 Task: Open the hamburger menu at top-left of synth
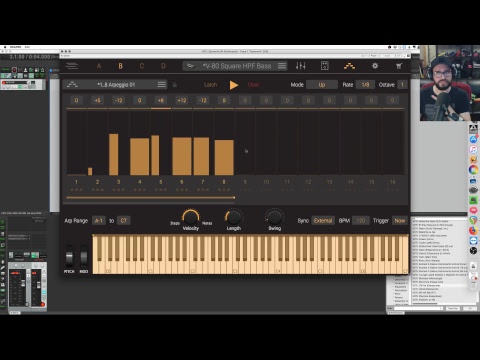pyautogui.click(x=72, y=66)
